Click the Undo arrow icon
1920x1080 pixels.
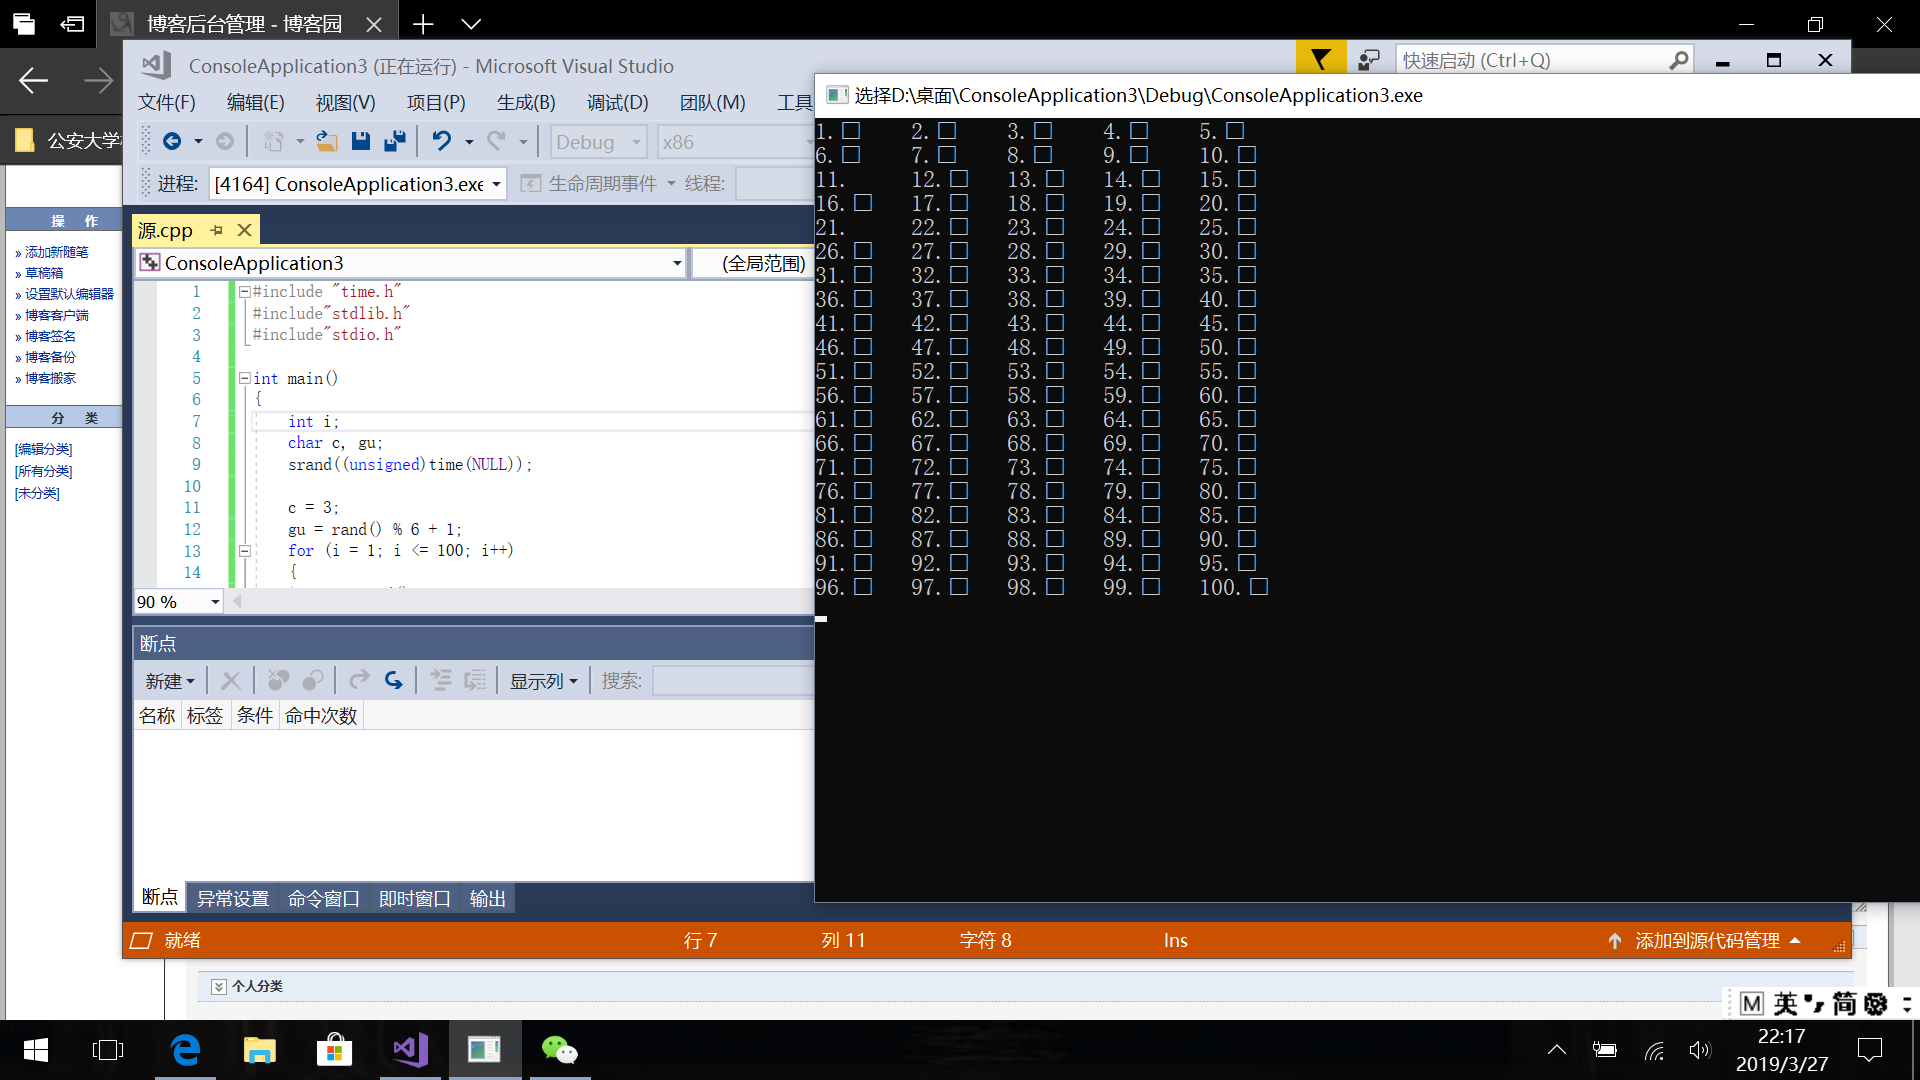(441, 142)
